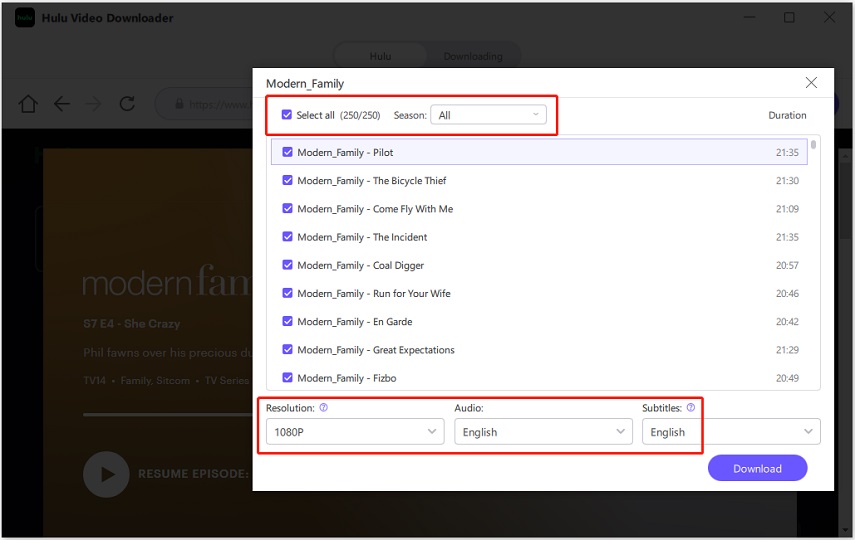Play the episode with Resume play button
Image resolution: width=855 pixels, height=540 pixels.
(x=106, y=474)
